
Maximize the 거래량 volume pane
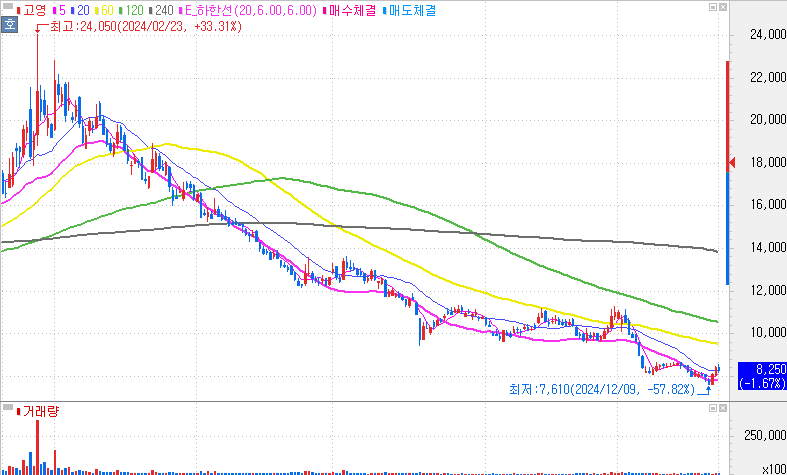(x=713, y=408)
